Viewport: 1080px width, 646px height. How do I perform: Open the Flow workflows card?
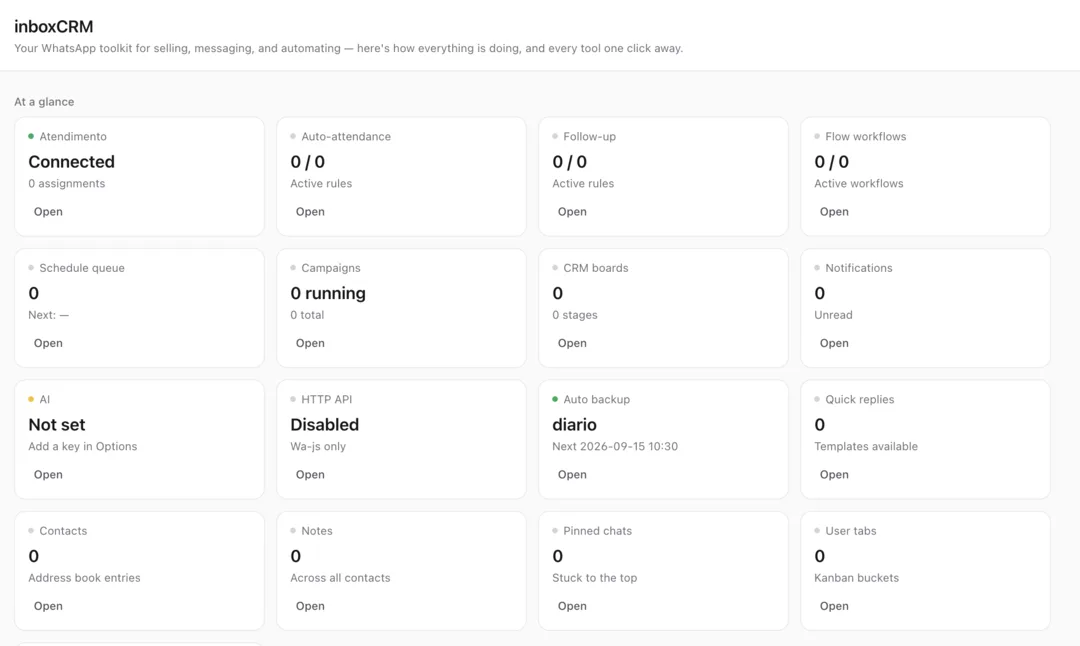834,211
